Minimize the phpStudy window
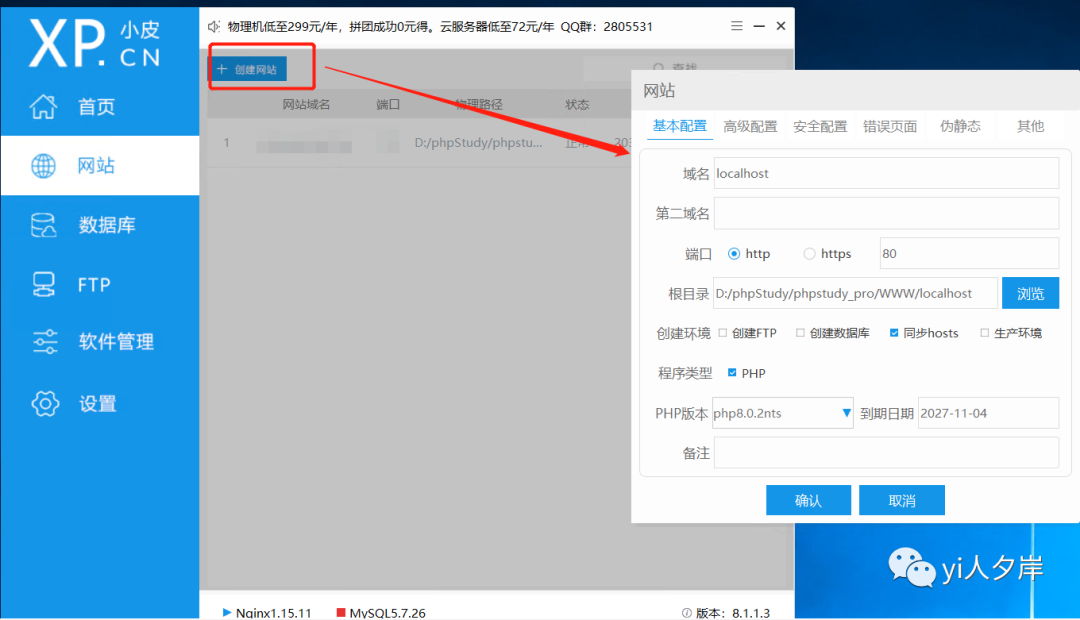This screenshot has height=620, width=1080. [x=759, y=25]
